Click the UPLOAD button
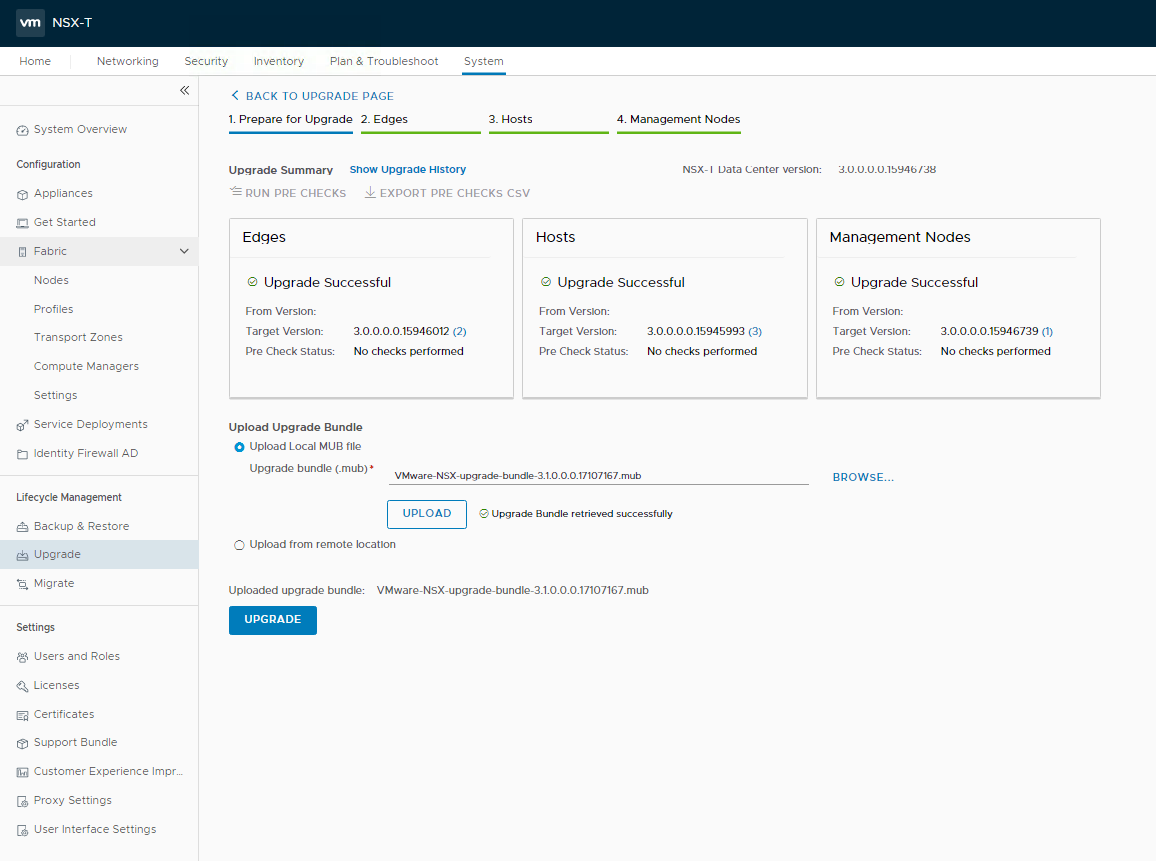The height and width of the screenshot is (861, 1156). (x=427, y=514)
